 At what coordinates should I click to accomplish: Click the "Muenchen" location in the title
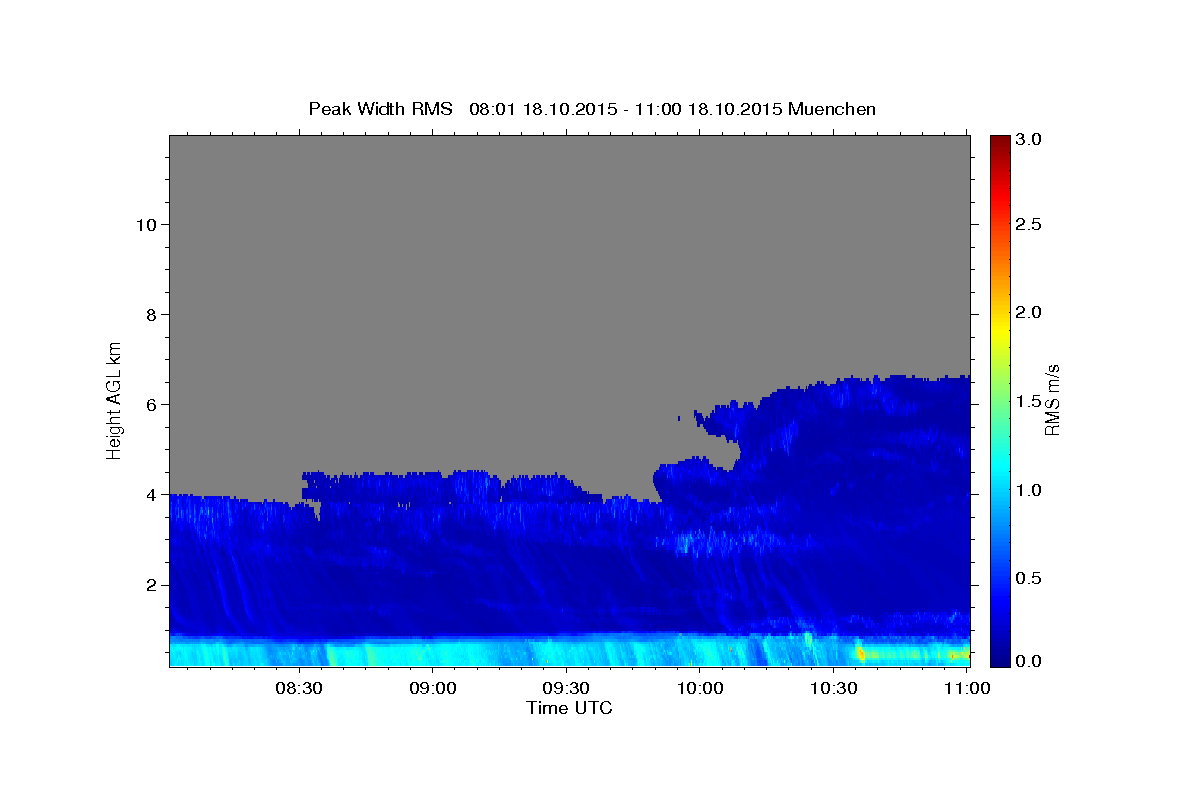click(x=832, y=109)
